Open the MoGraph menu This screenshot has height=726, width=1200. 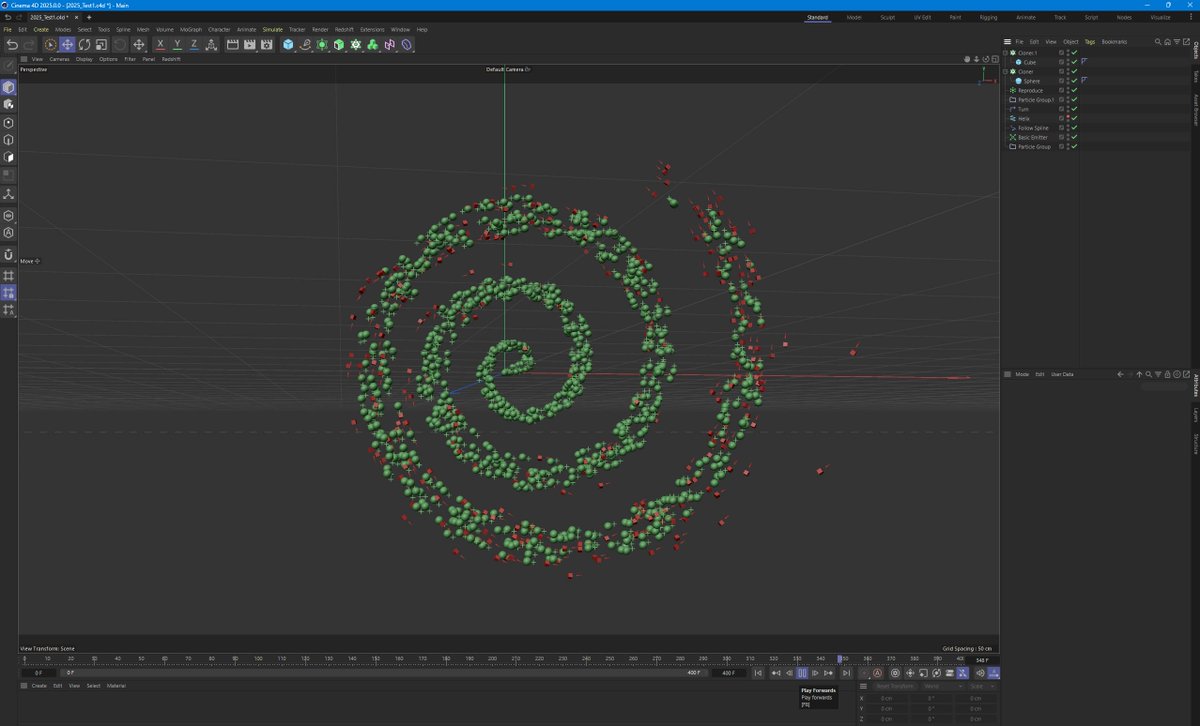190,30
